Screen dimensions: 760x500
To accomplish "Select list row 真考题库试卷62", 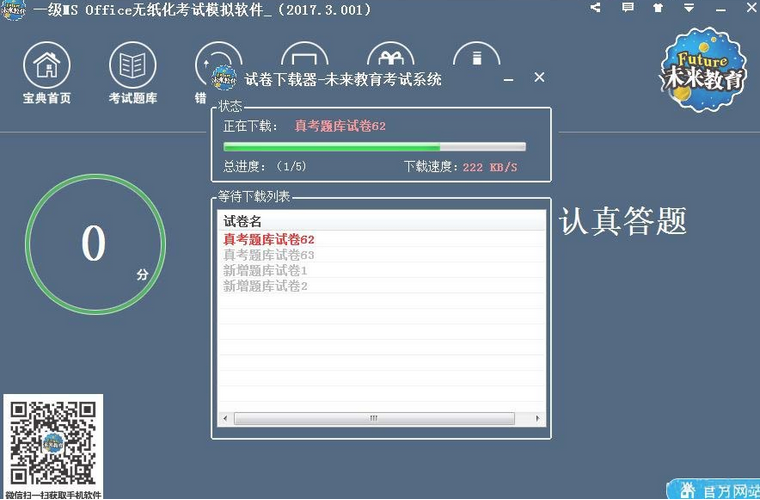I will click(381, 239).
